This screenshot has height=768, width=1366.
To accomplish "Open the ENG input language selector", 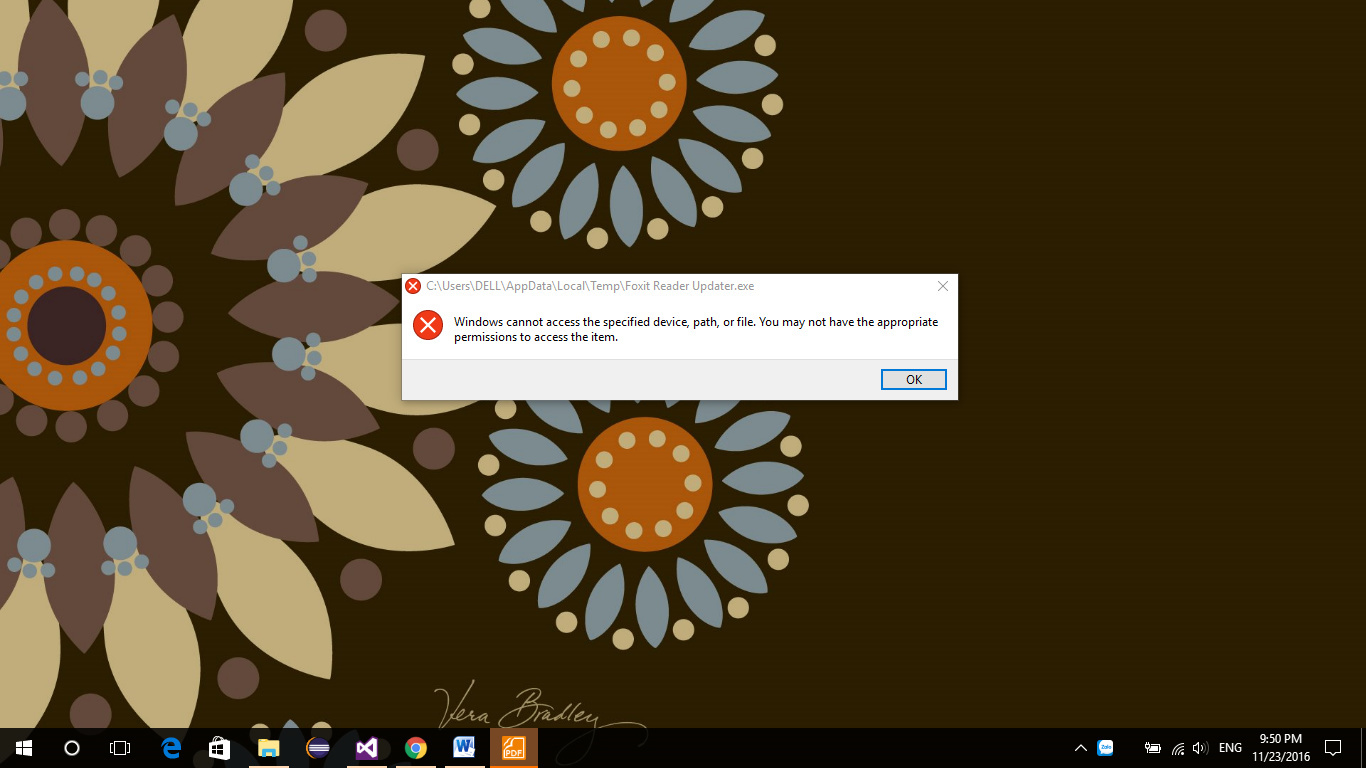I will point(1230,748).
